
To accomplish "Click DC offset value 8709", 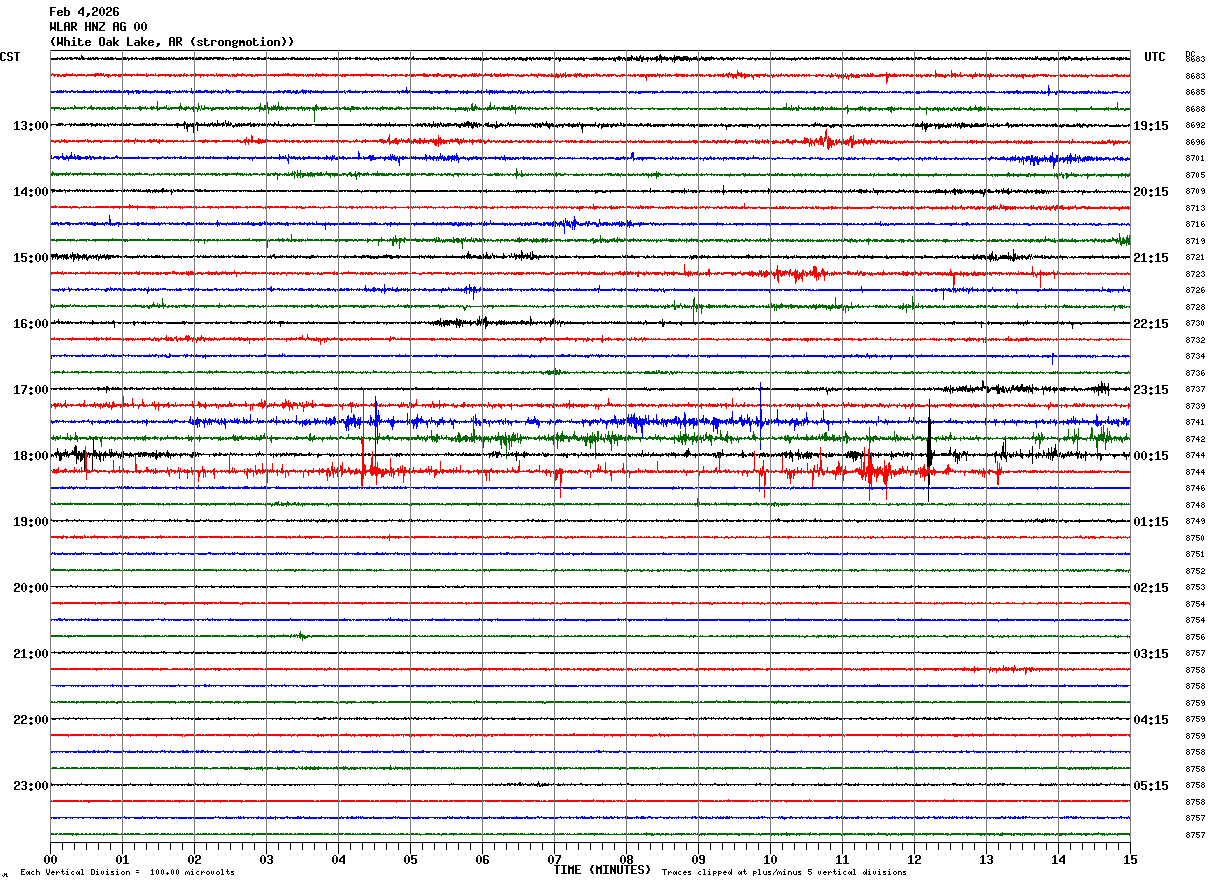I will (x=1195, y=192).
